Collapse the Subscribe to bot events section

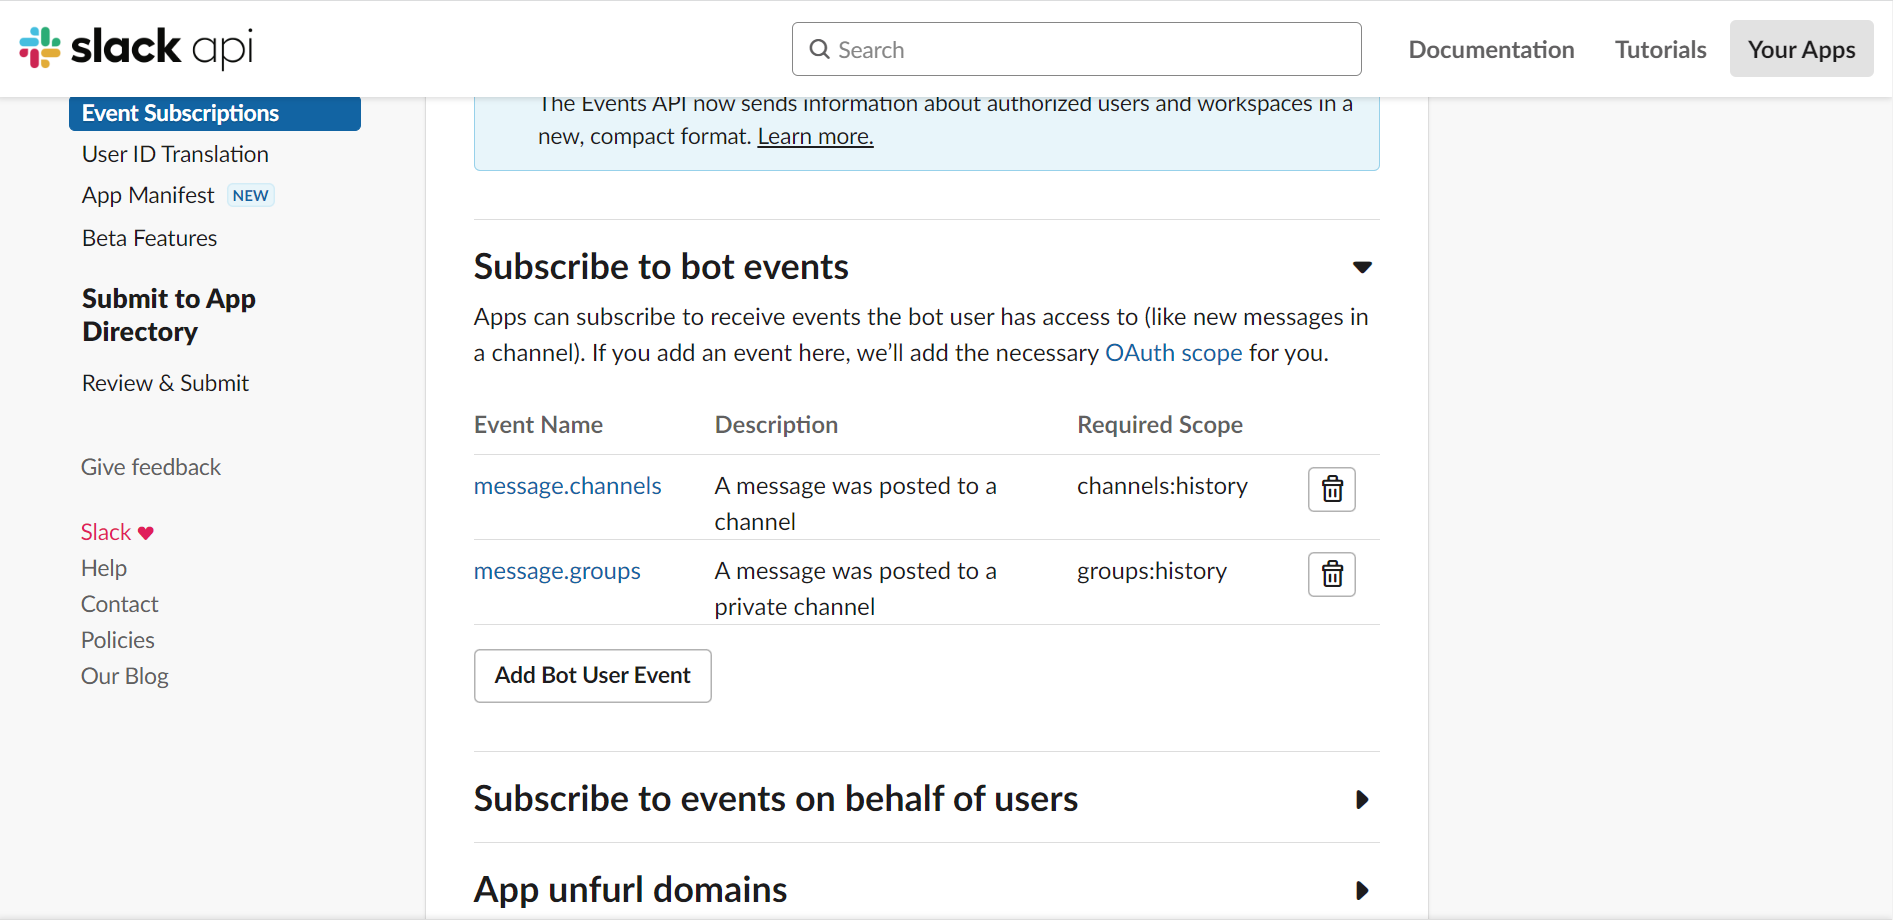coord(1361,267)
